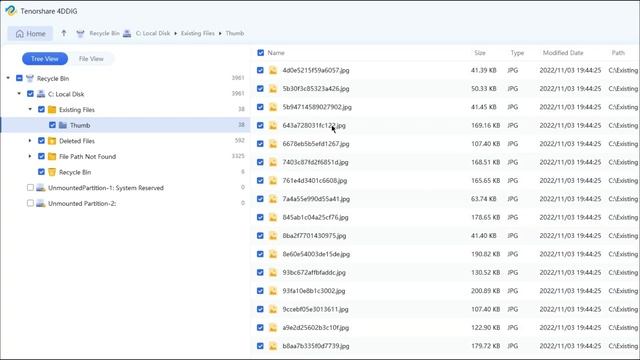The image size is (640, 360).
Task: Uncheck the 643a728031fc122.jpg file checkbox
Action: [x=260, y=125]
